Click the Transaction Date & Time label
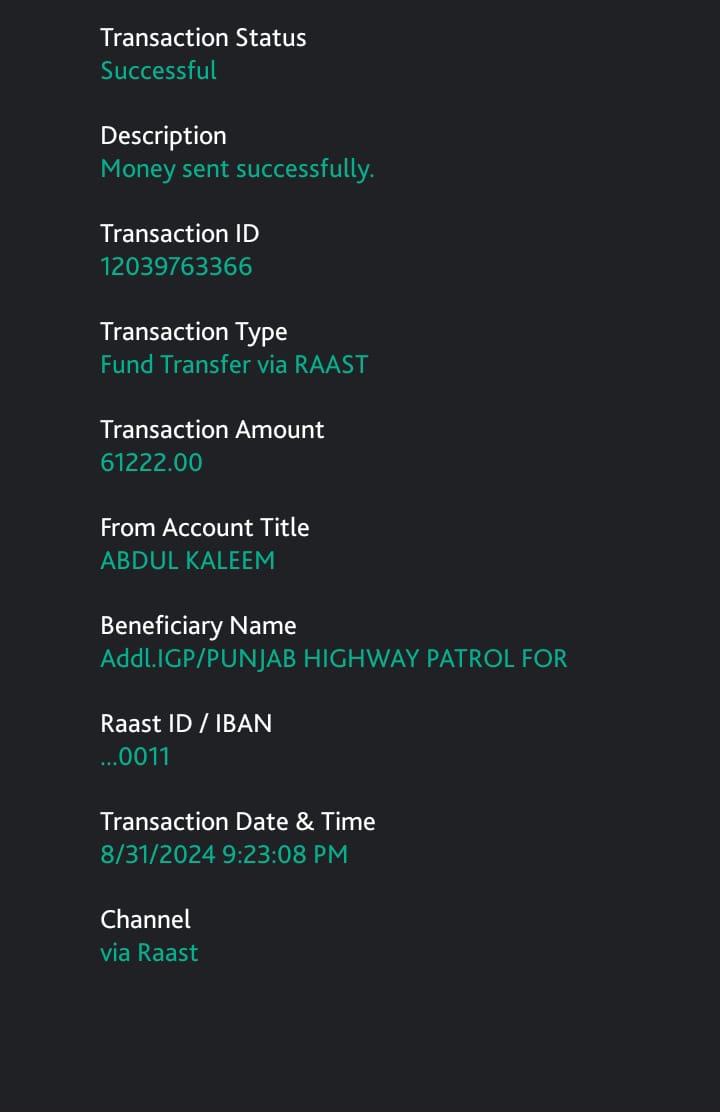Image resolution: width=720 pixels, height=1112 pixels. [237, 822]
